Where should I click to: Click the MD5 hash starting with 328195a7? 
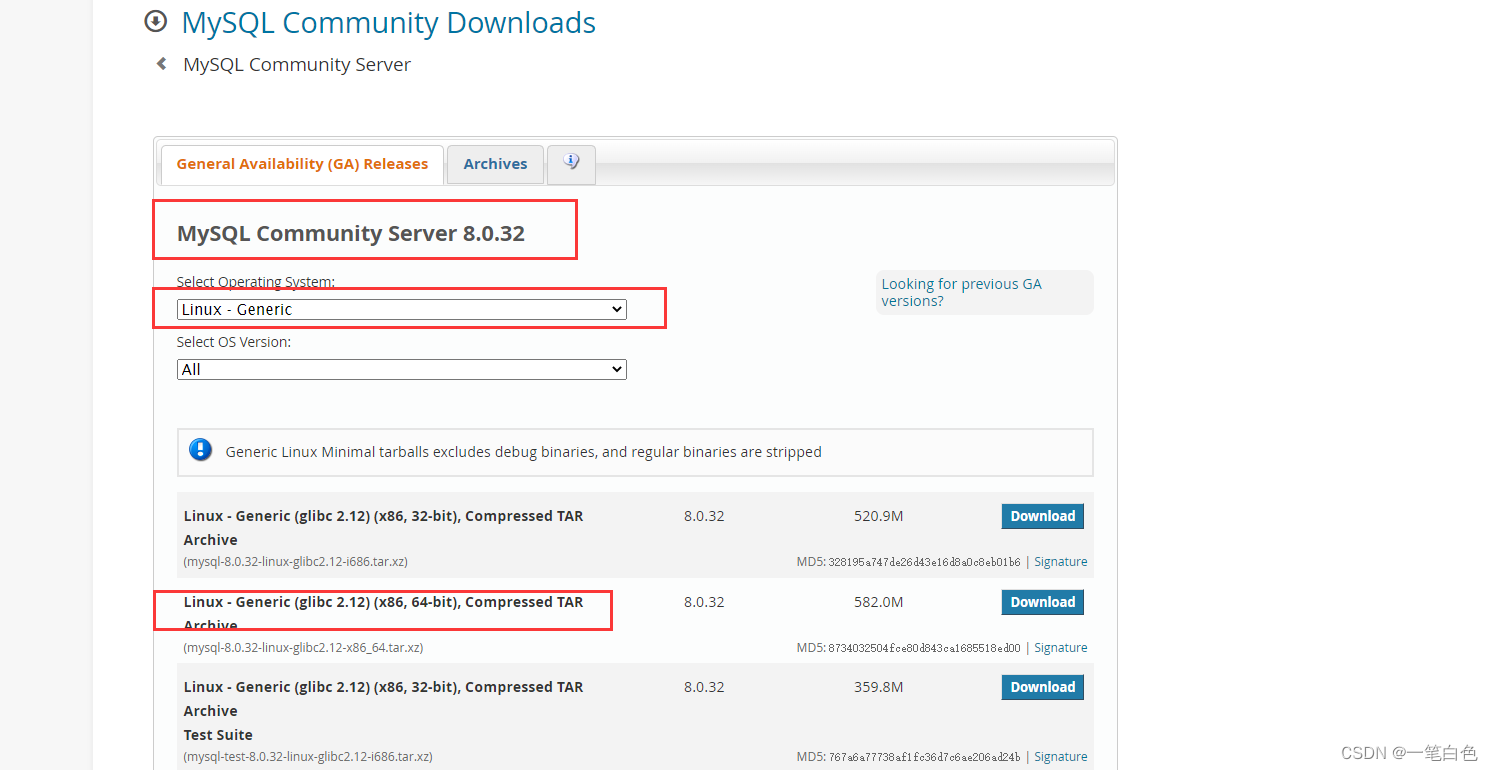[924, 562]
